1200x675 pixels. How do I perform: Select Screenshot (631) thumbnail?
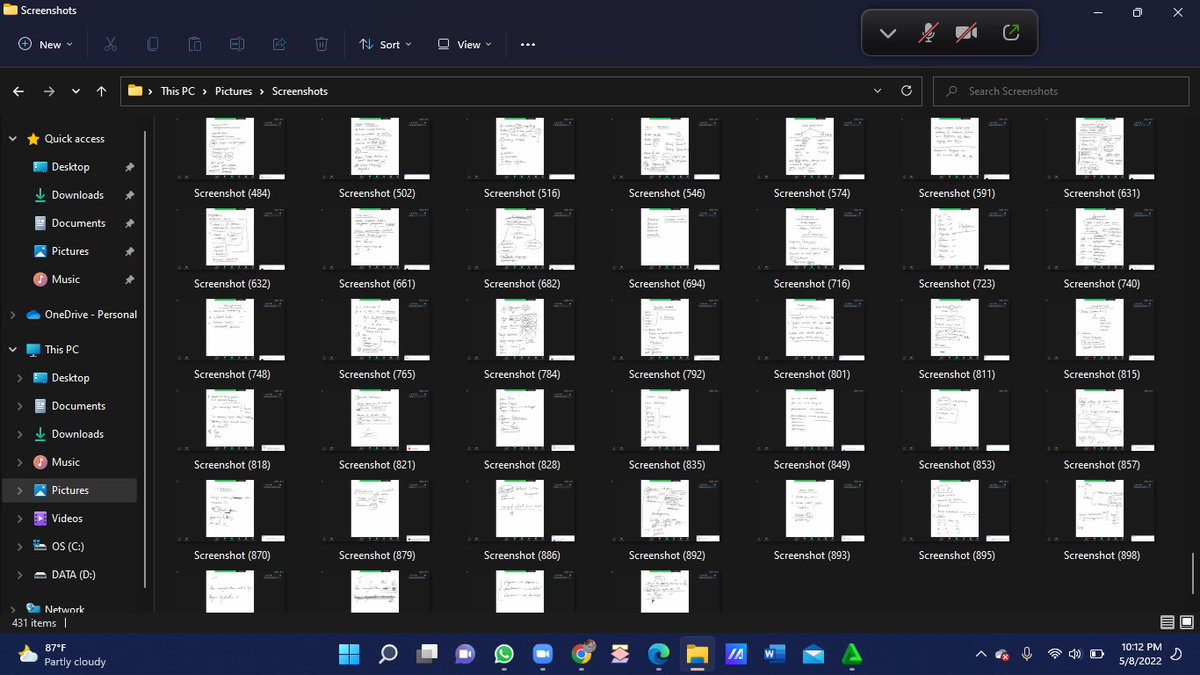[x=1102, y=147]
